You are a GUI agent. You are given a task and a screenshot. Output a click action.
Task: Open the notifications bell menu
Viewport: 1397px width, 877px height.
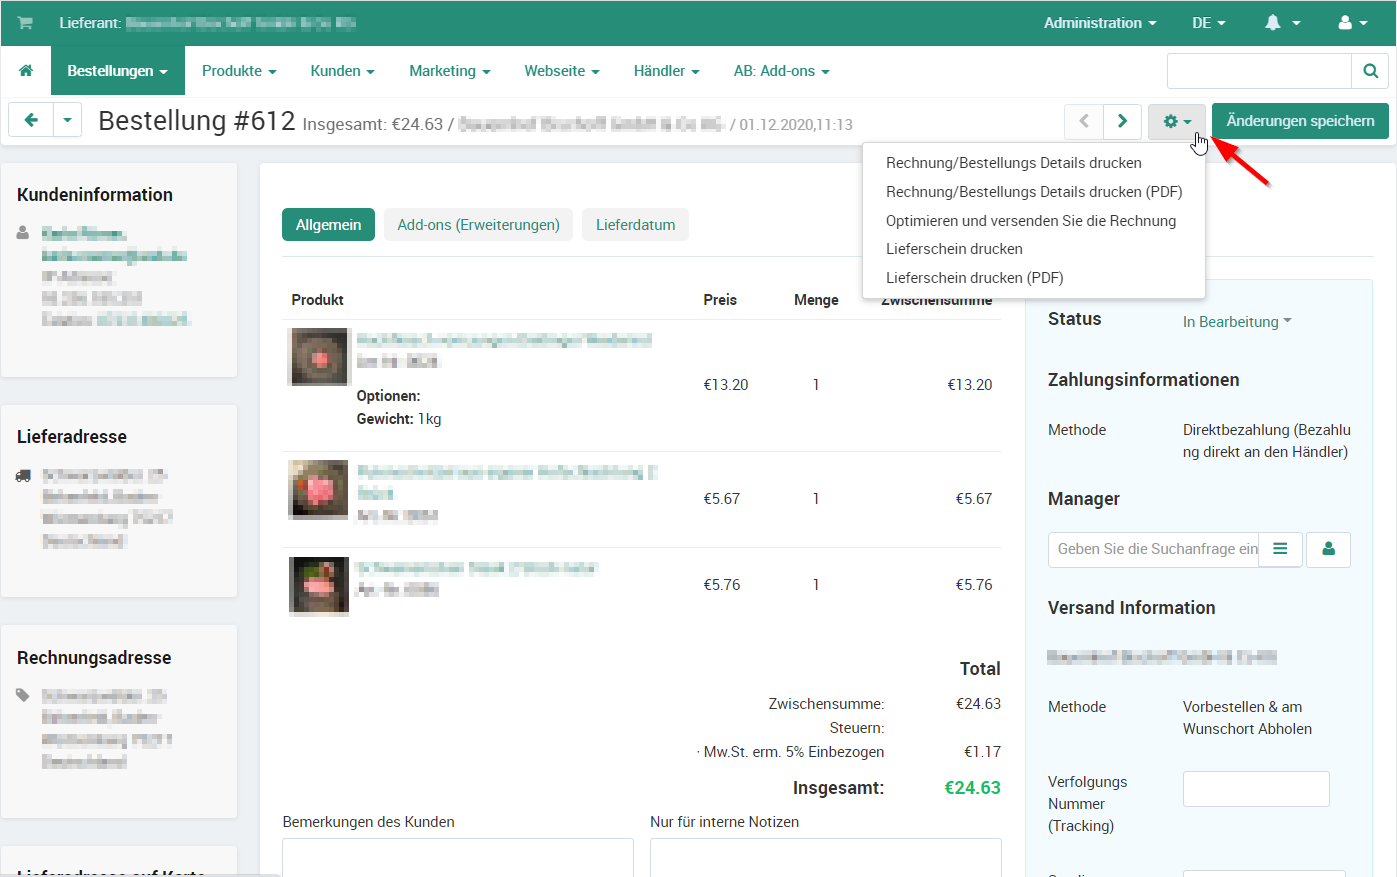point(1283,23)
